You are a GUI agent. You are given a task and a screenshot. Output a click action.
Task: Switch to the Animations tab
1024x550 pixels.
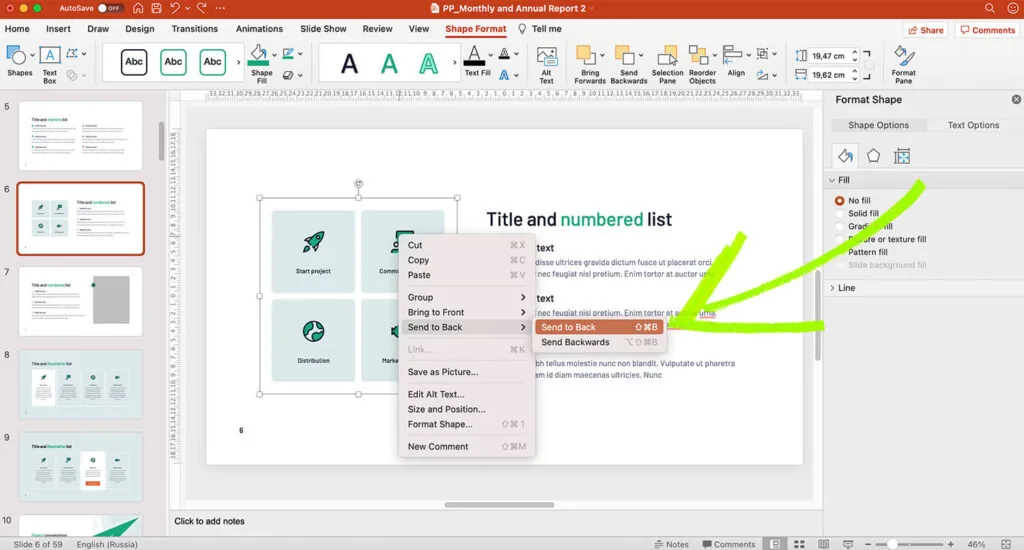pos(259,29)
